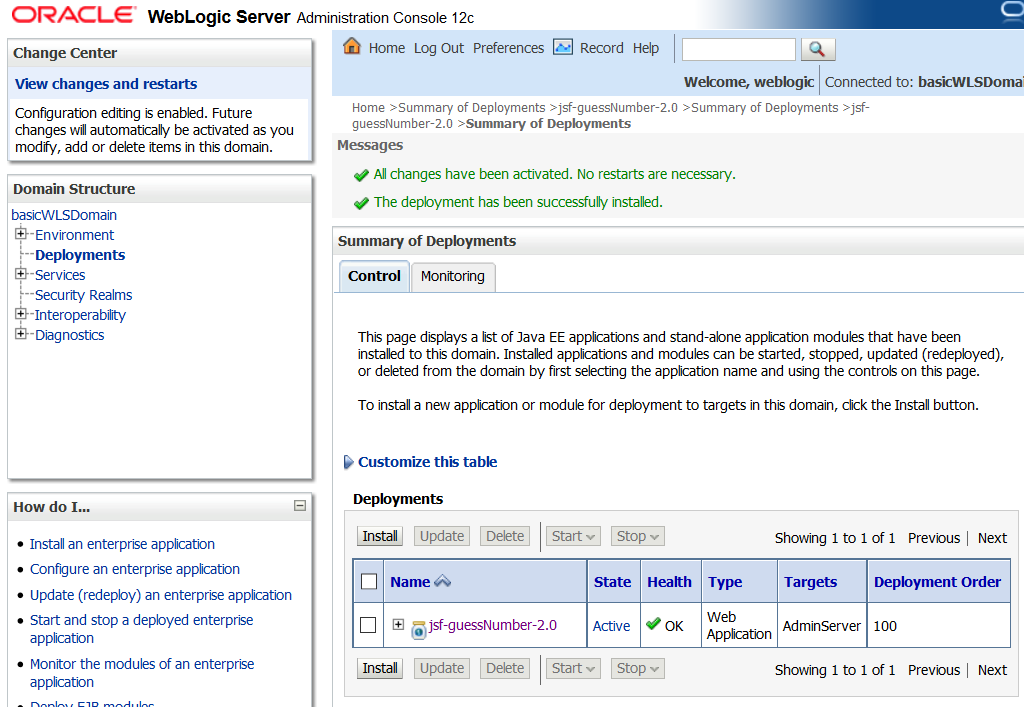Click the Customize this table arrow icon
This screenshot has height=707, width=1024.
pyautogui.click(x=348, y=462)
